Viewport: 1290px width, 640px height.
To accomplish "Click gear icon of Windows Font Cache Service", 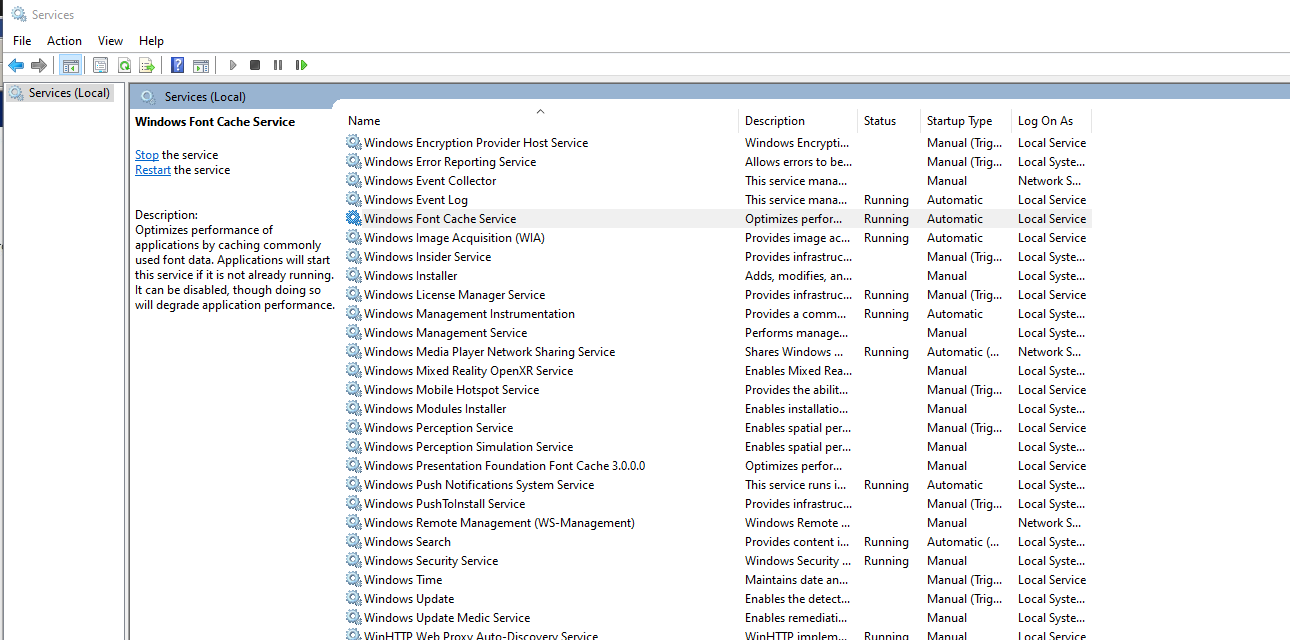I will point(354,219).
